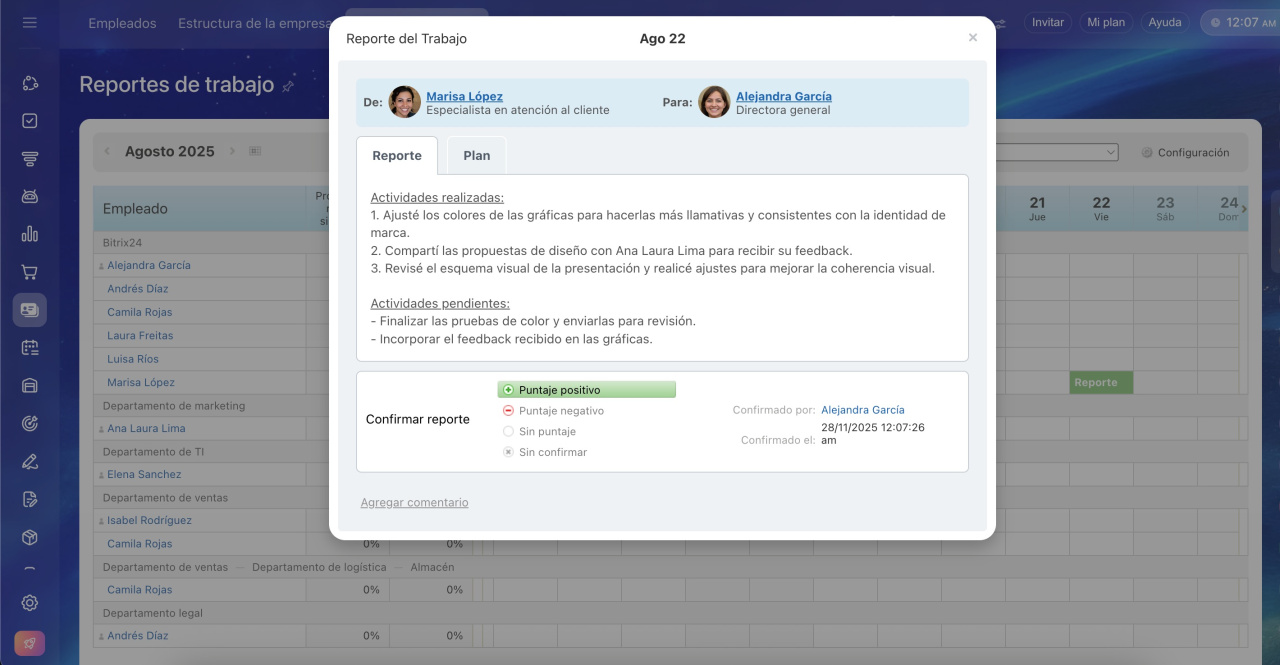Close the Reporte del Trabajo dialog
This screenshot has width=1280, height=665.
point(972,38)
